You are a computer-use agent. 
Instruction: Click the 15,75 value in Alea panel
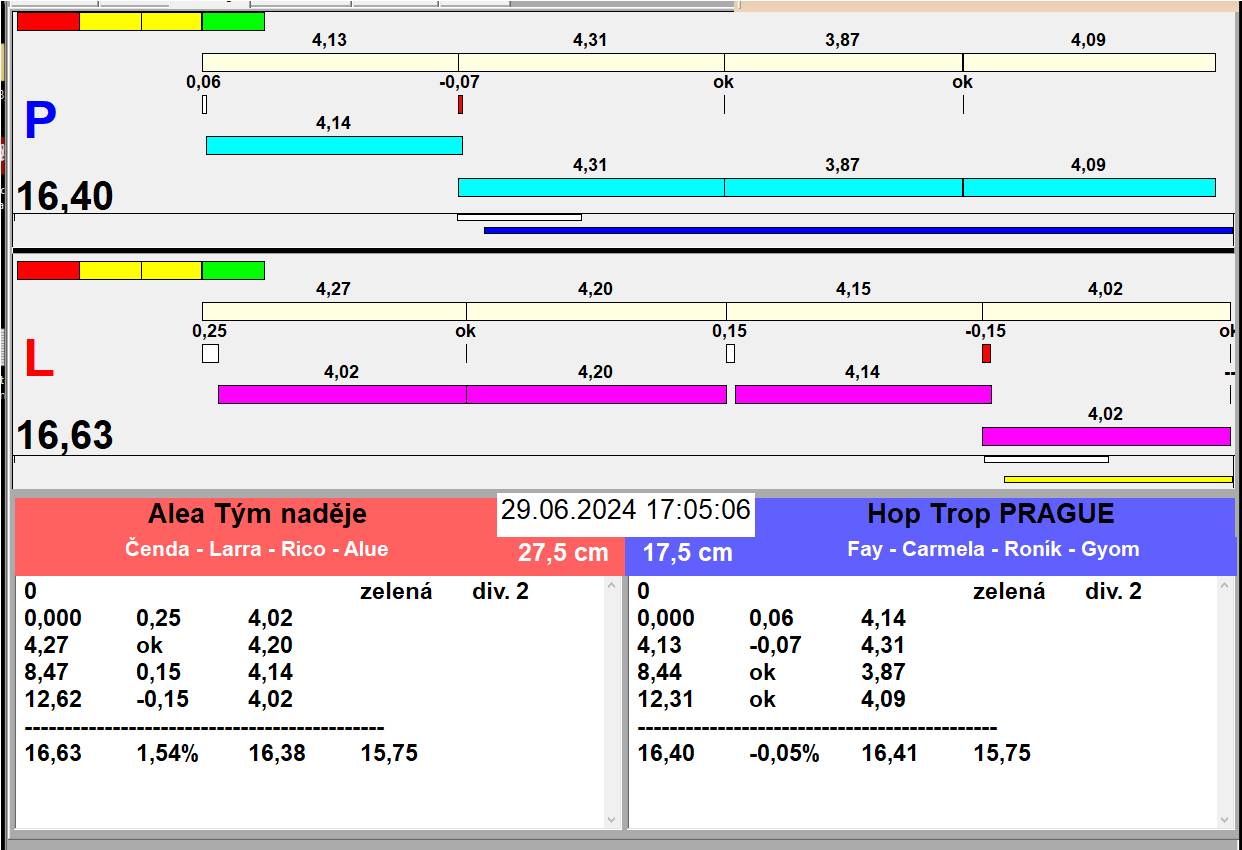click(x=389, y=753)
